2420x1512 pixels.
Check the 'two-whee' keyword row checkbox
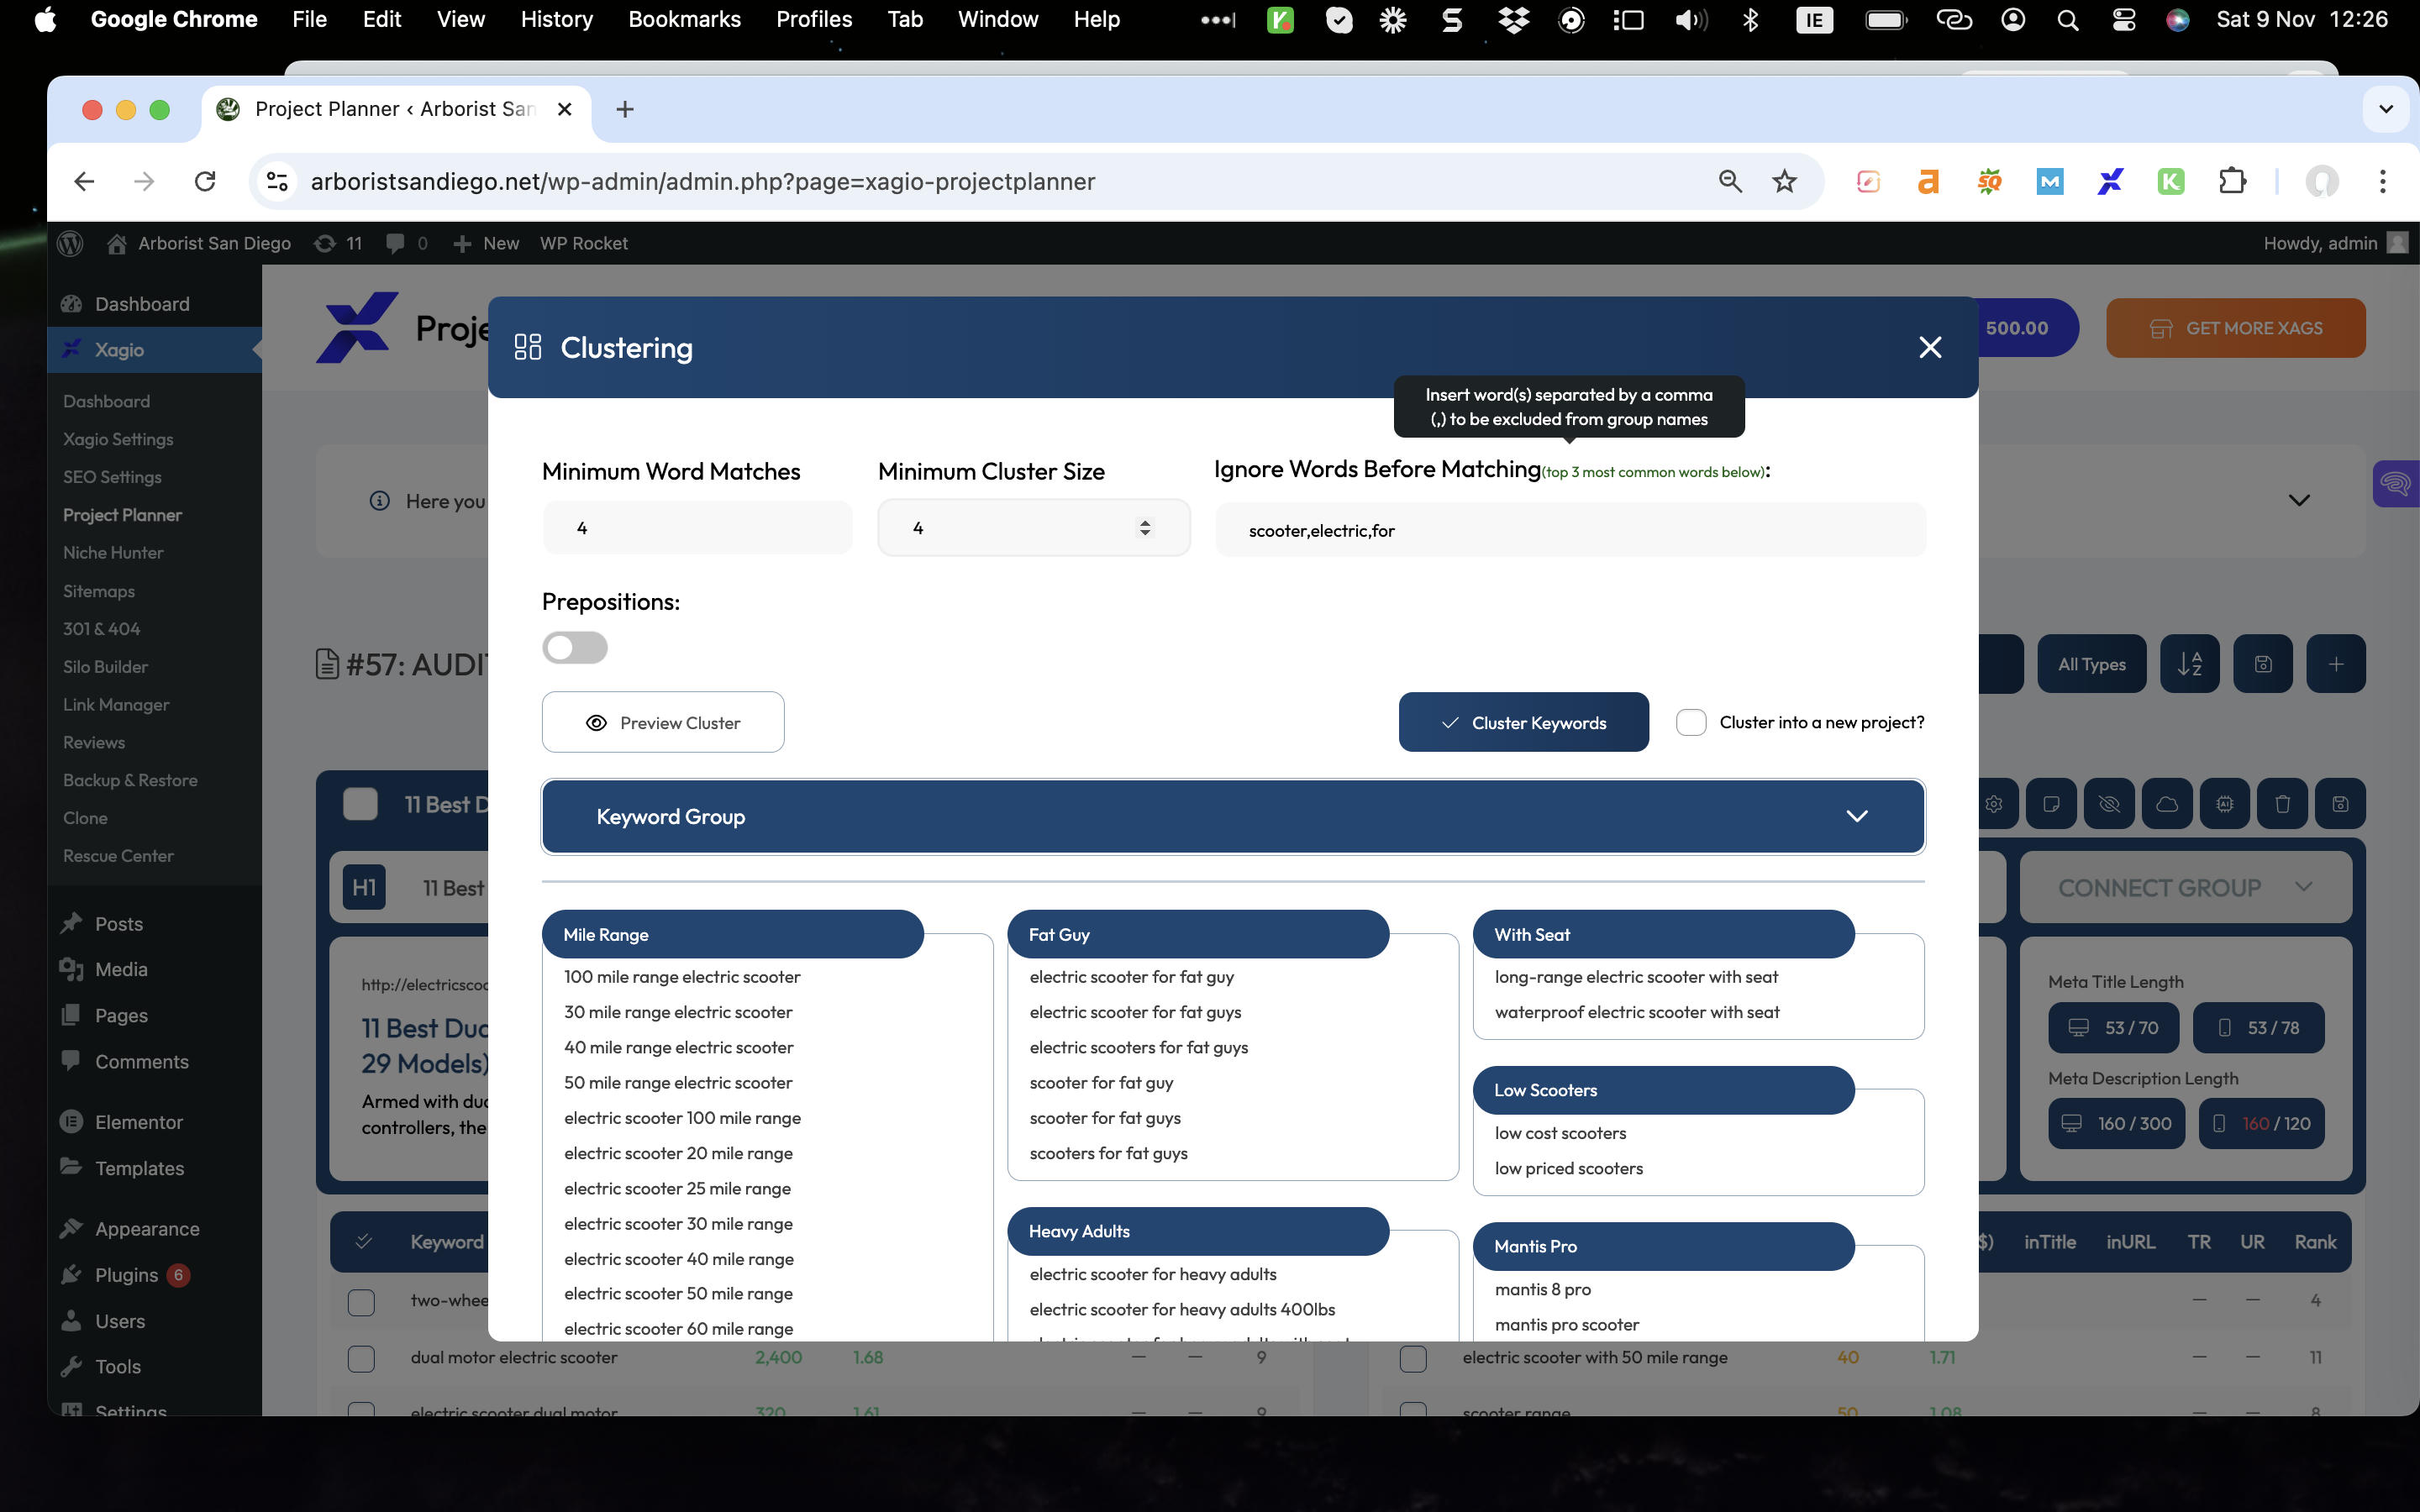click(361, 1301)
